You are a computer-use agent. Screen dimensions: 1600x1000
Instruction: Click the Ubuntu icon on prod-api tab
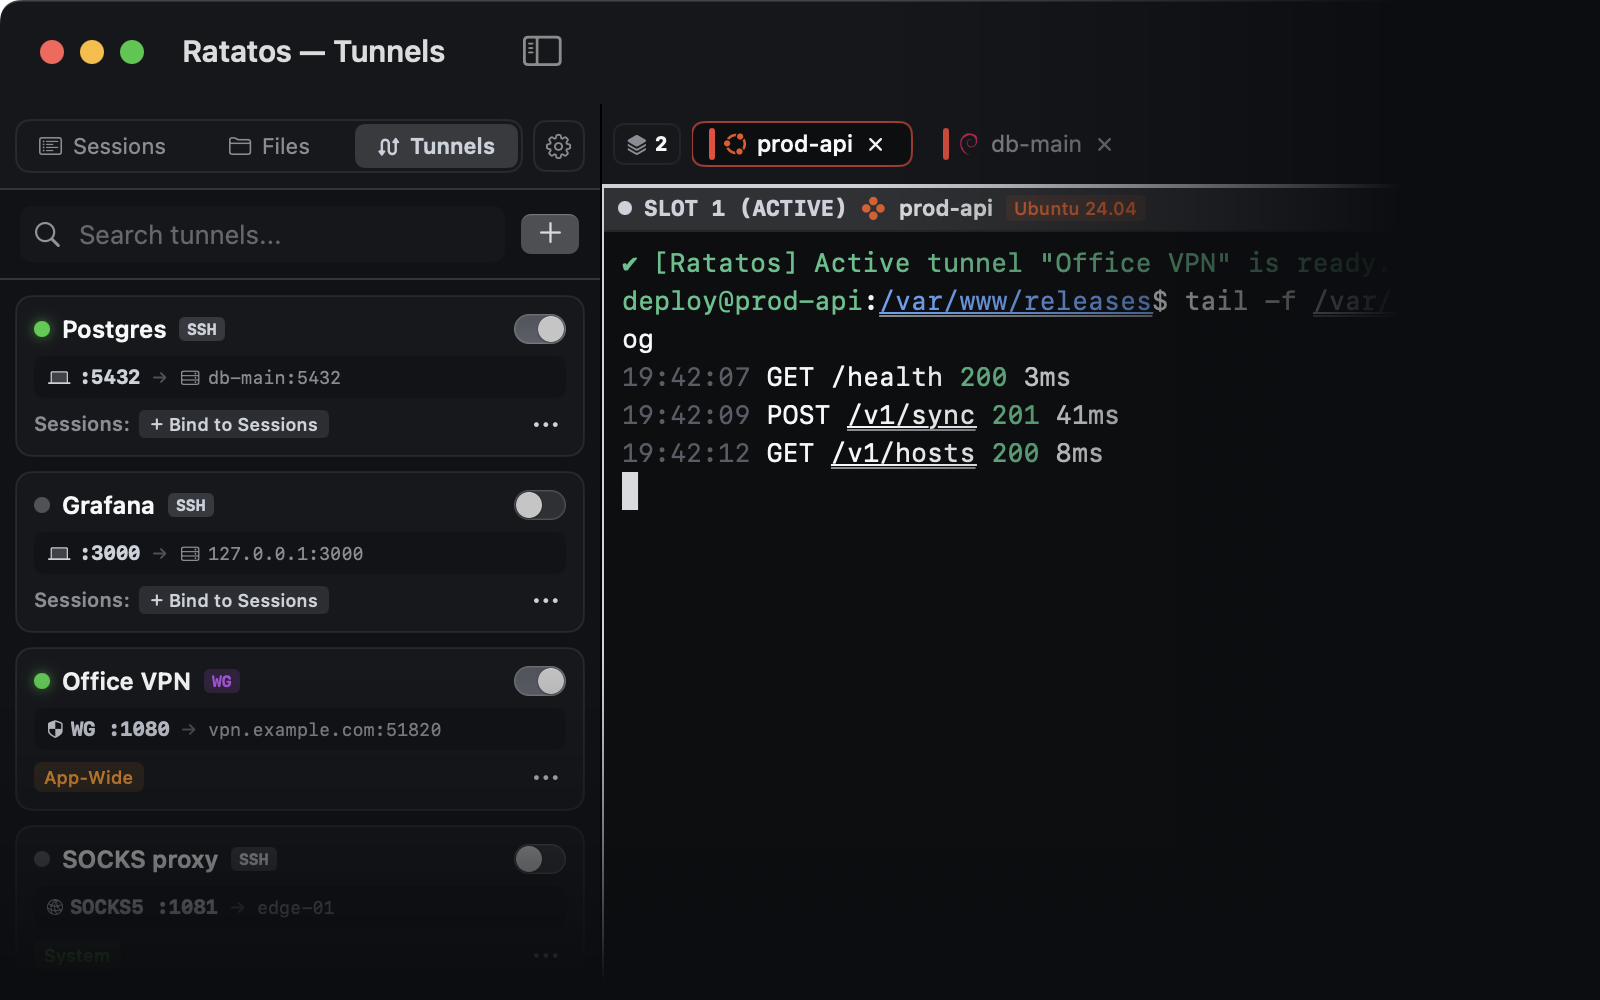click(x=735, y=144)
